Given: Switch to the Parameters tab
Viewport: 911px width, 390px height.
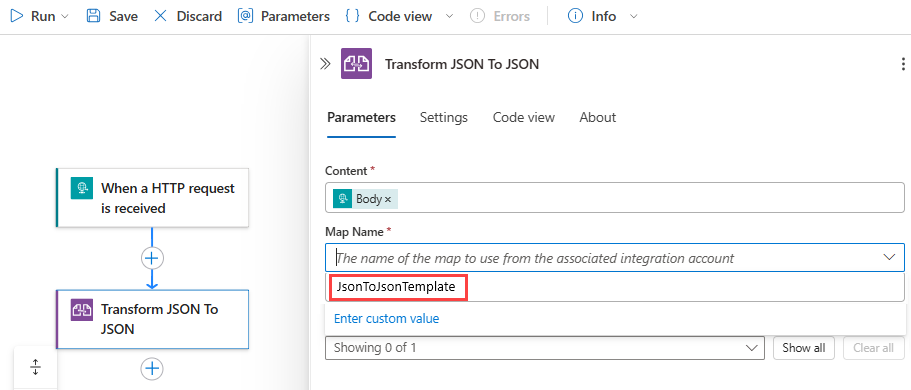Looking at the screenshot, I should (x=361, y=117).
